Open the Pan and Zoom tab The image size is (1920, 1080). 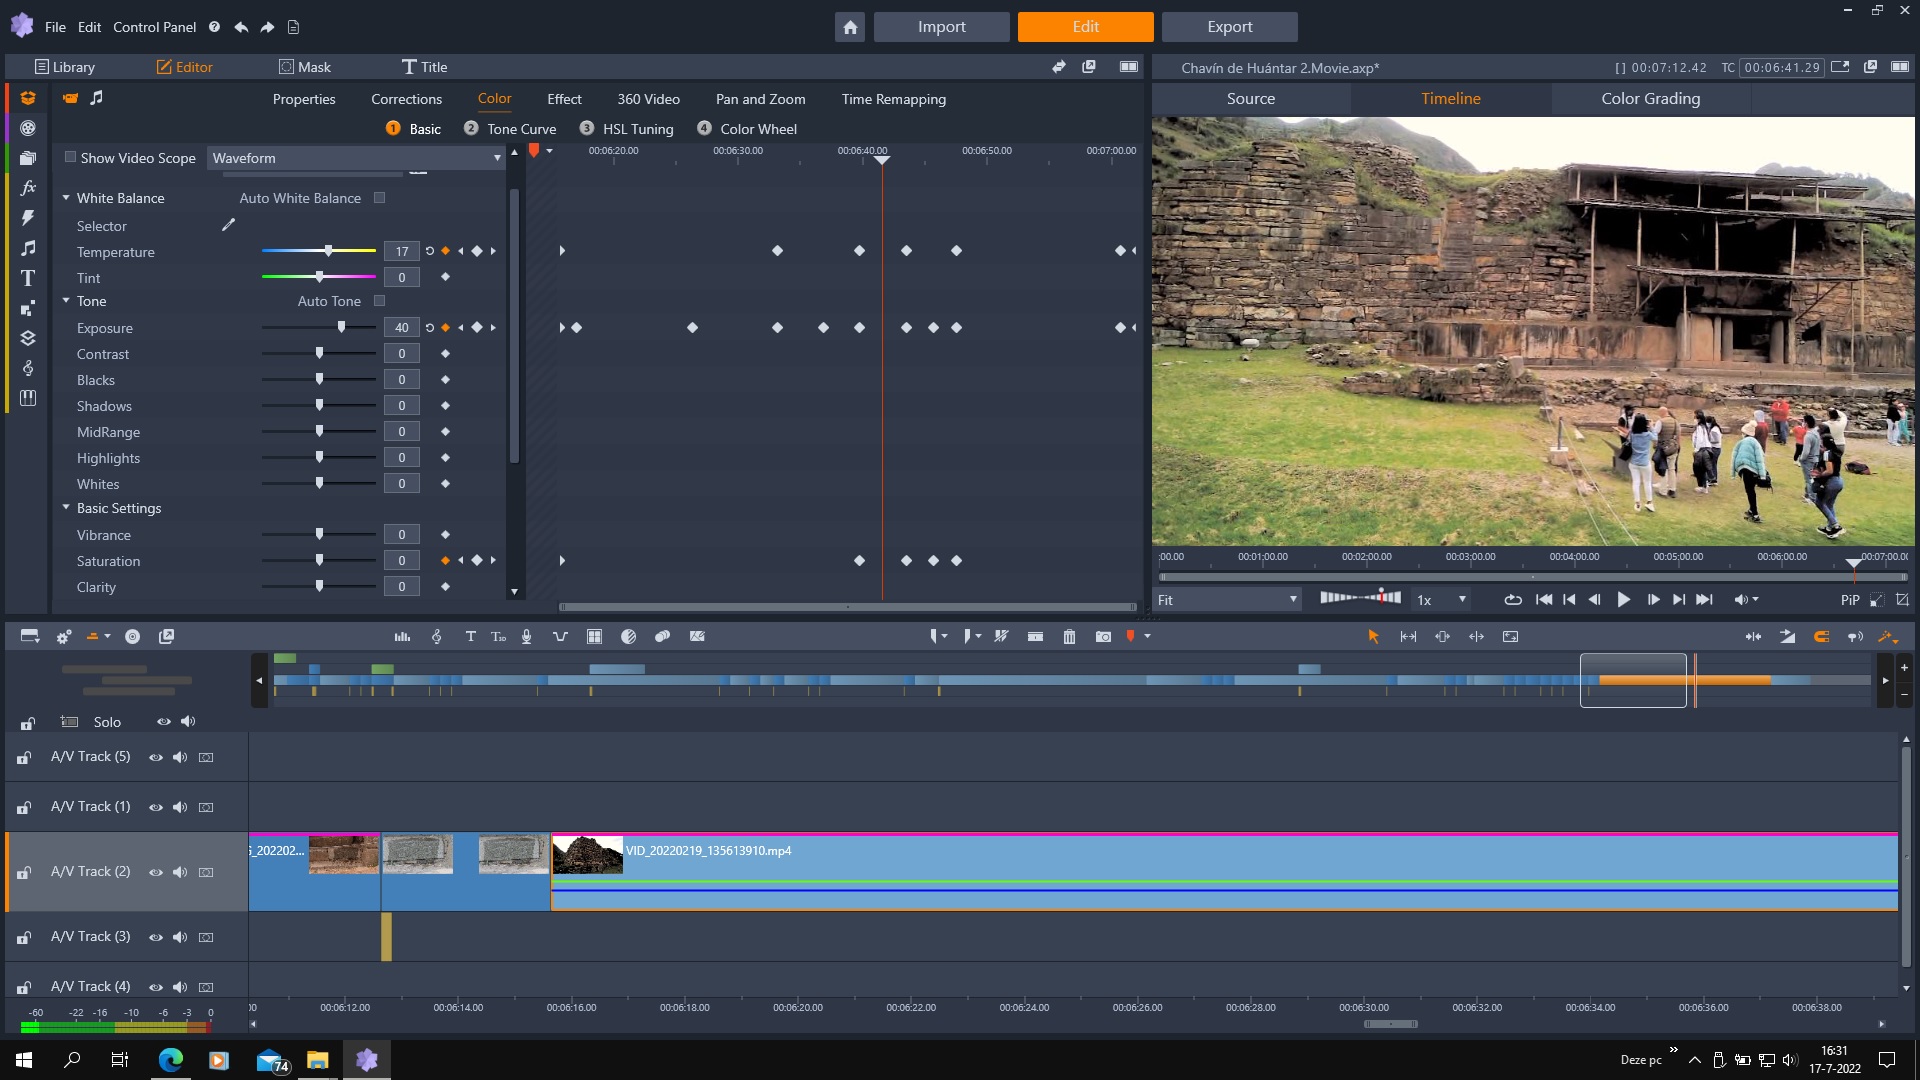(760, 99)
